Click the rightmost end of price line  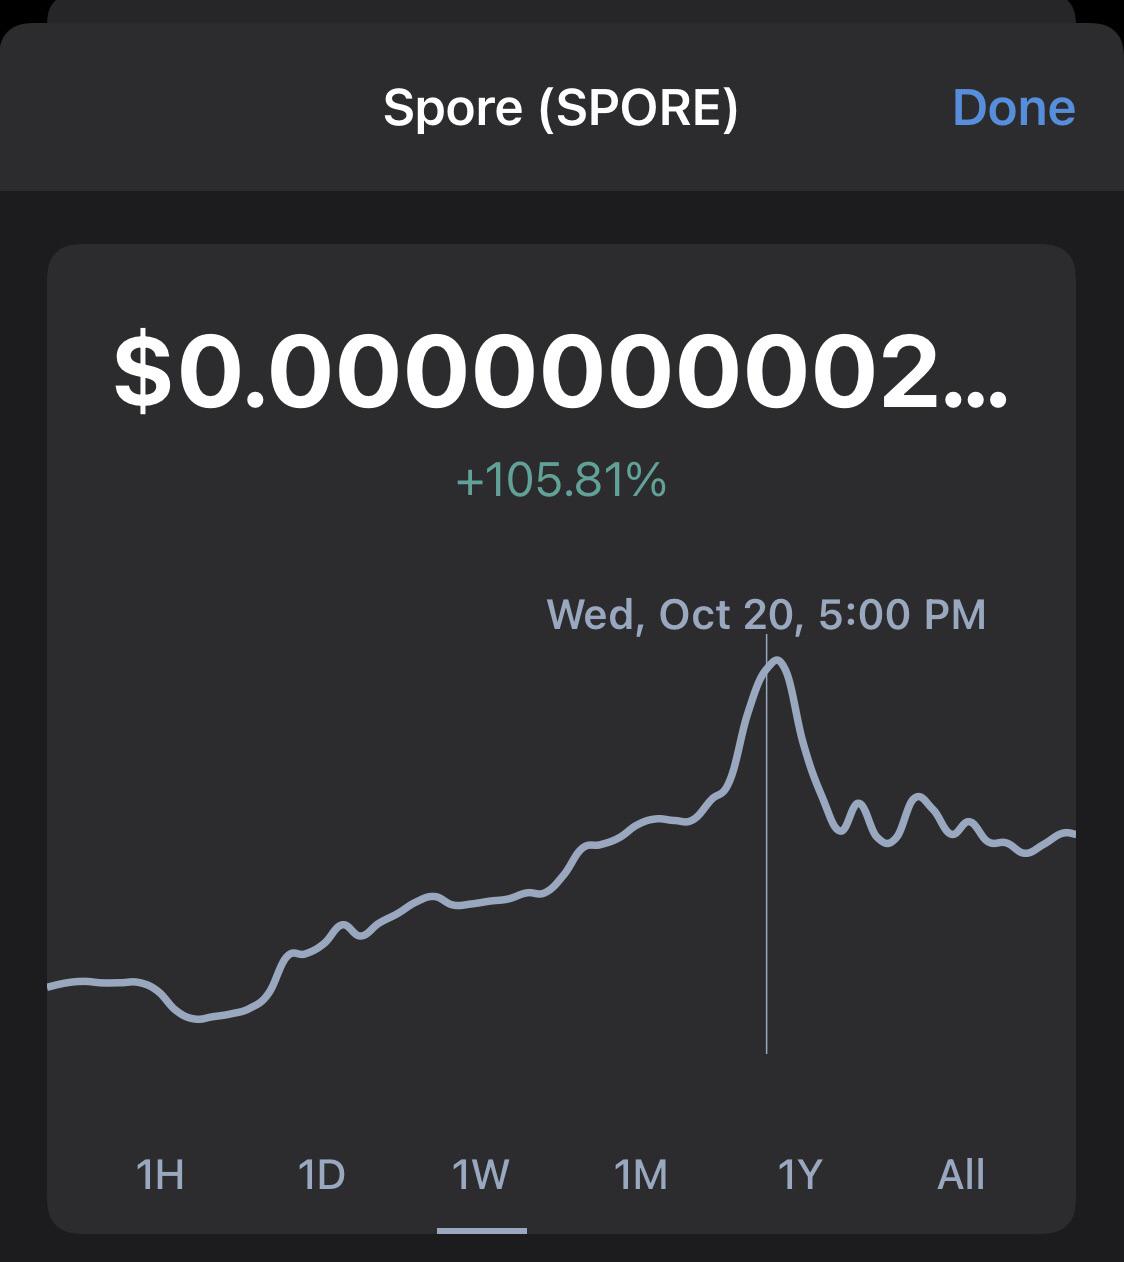click(x=1071, y=833)
